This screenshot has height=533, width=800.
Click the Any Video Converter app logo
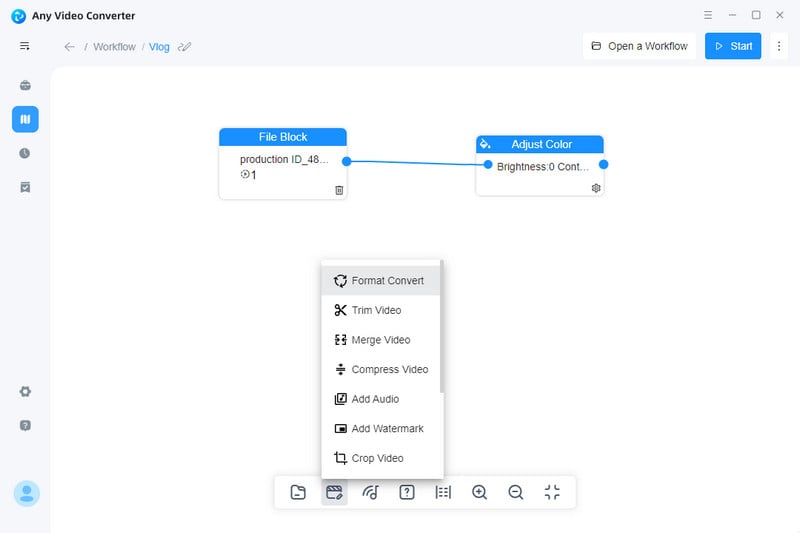18,16
